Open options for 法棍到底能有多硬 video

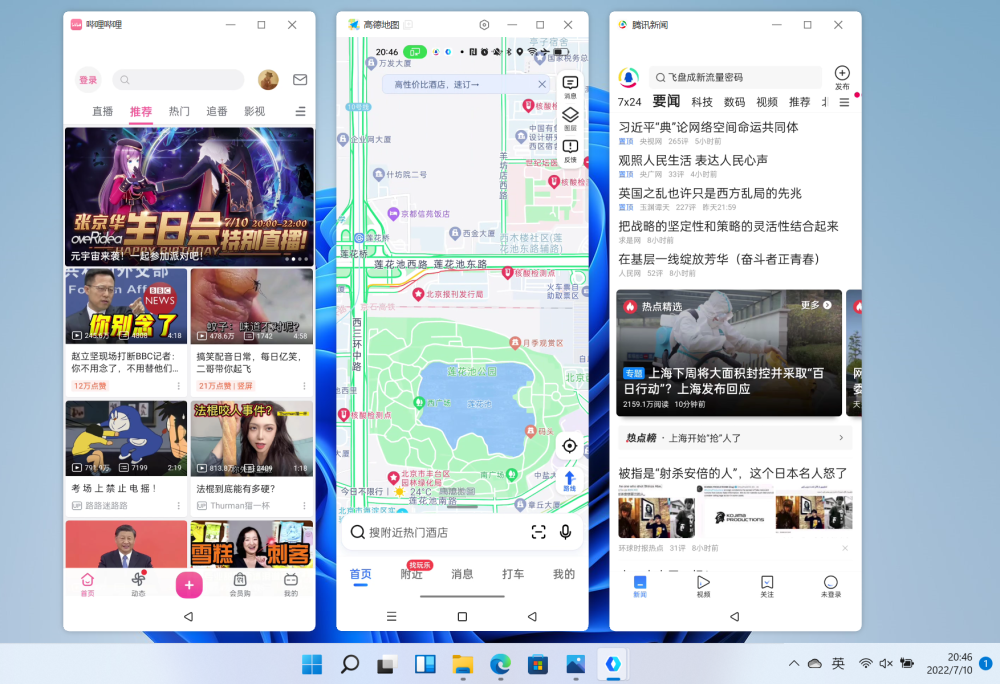[x=304, y=506]
